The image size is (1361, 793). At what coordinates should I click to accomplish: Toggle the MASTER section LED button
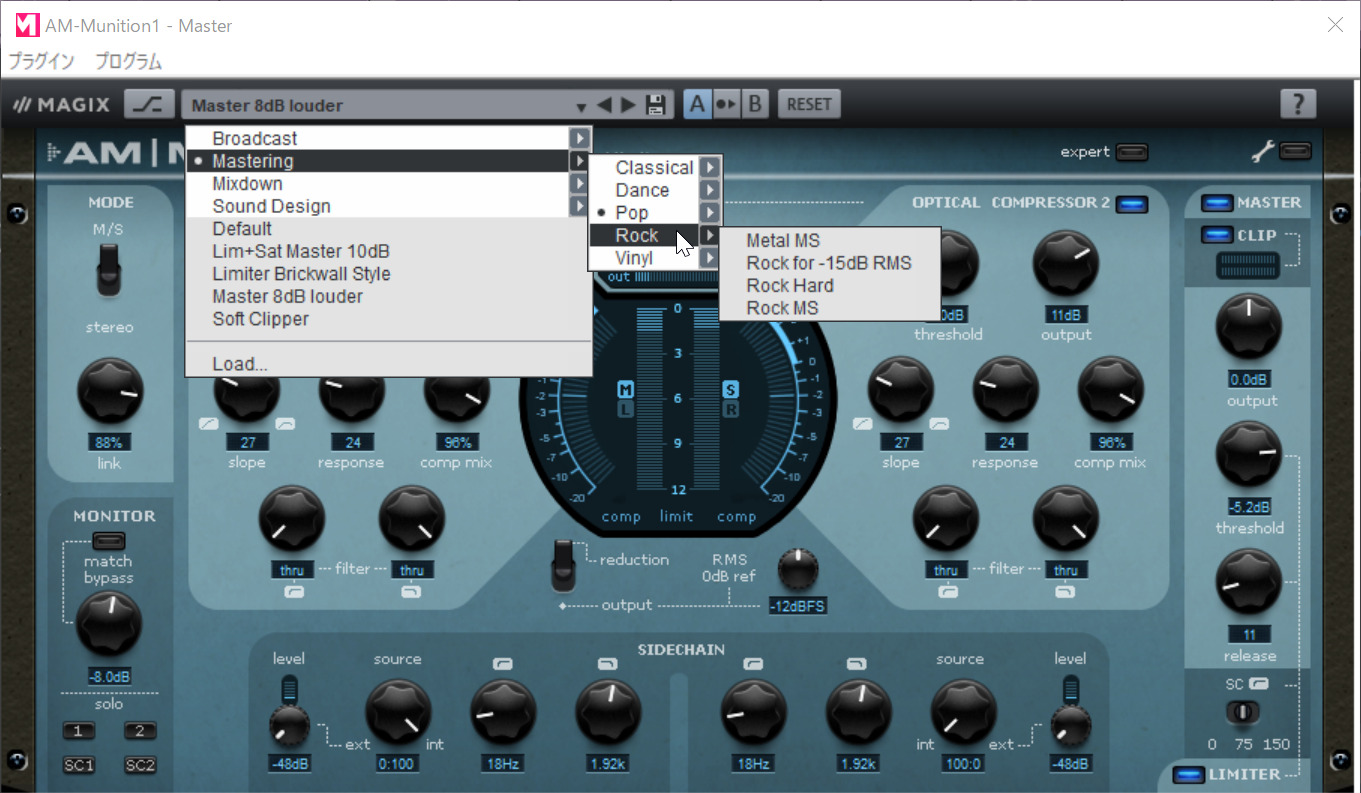pos(1217,203)
